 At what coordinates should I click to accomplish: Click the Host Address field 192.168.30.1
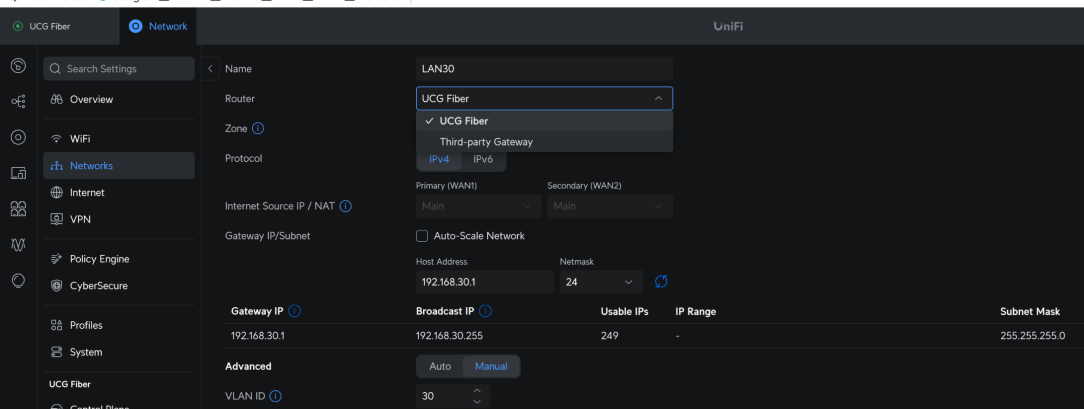[485, 282]
